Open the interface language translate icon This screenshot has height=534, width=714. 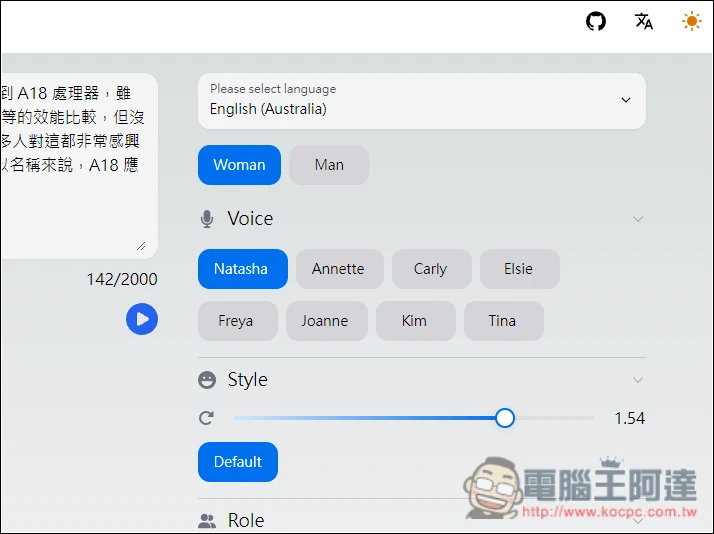[x=643, y=21]
